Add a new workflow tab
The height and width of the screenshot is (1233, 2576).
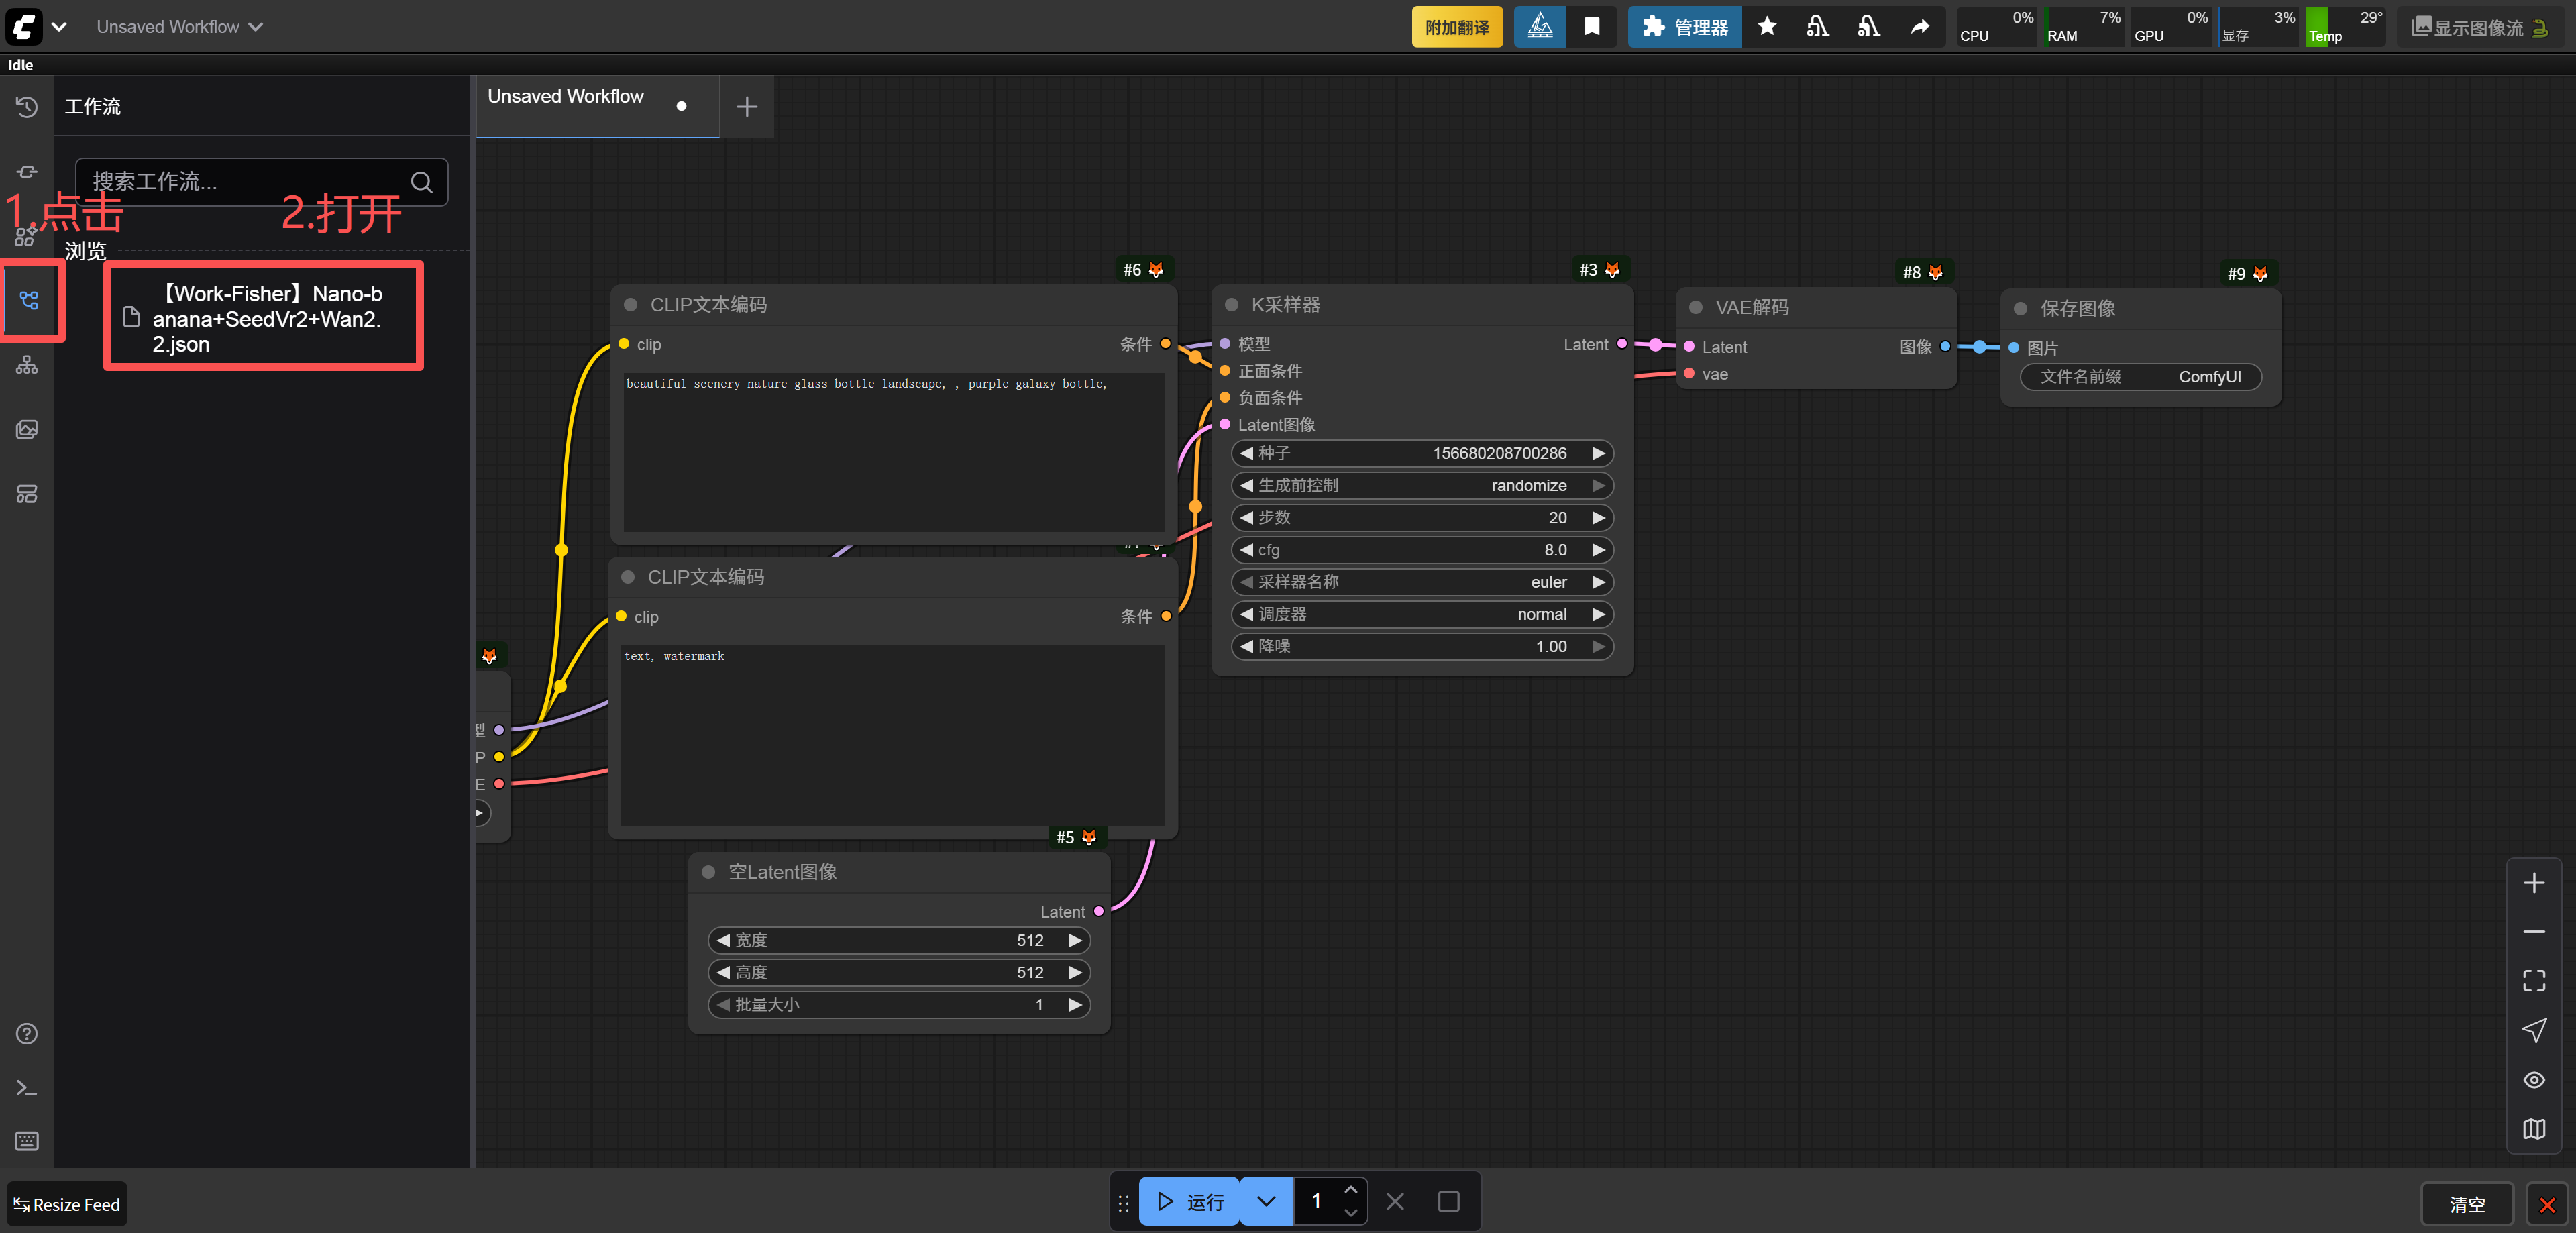click(x=747, y=107)
